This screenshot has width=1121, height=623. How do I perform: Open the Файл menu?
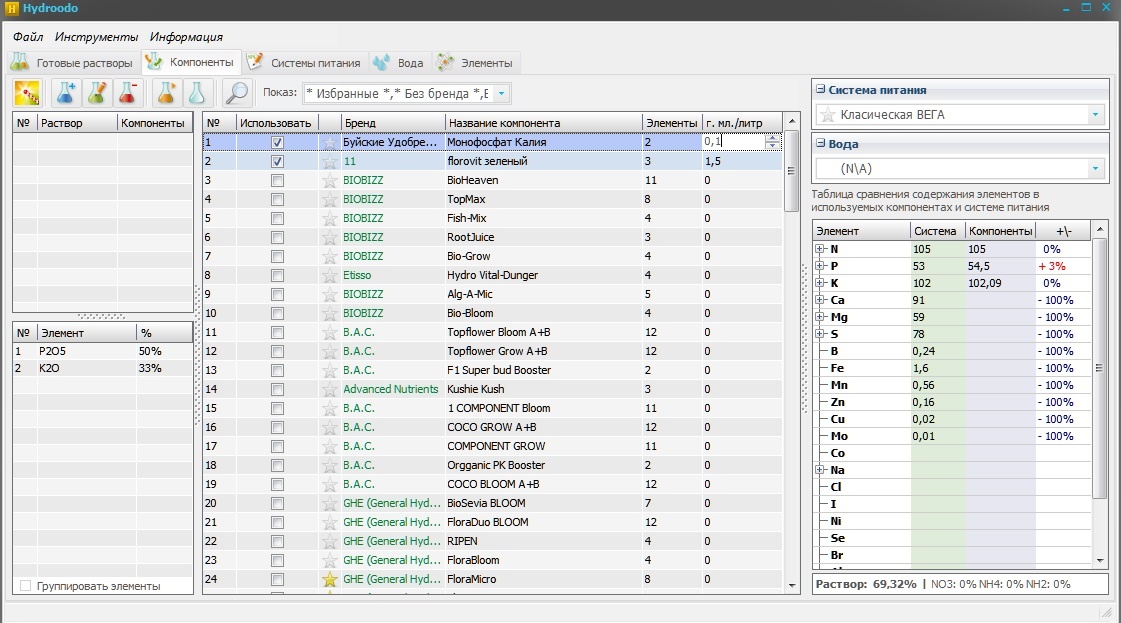28,36
